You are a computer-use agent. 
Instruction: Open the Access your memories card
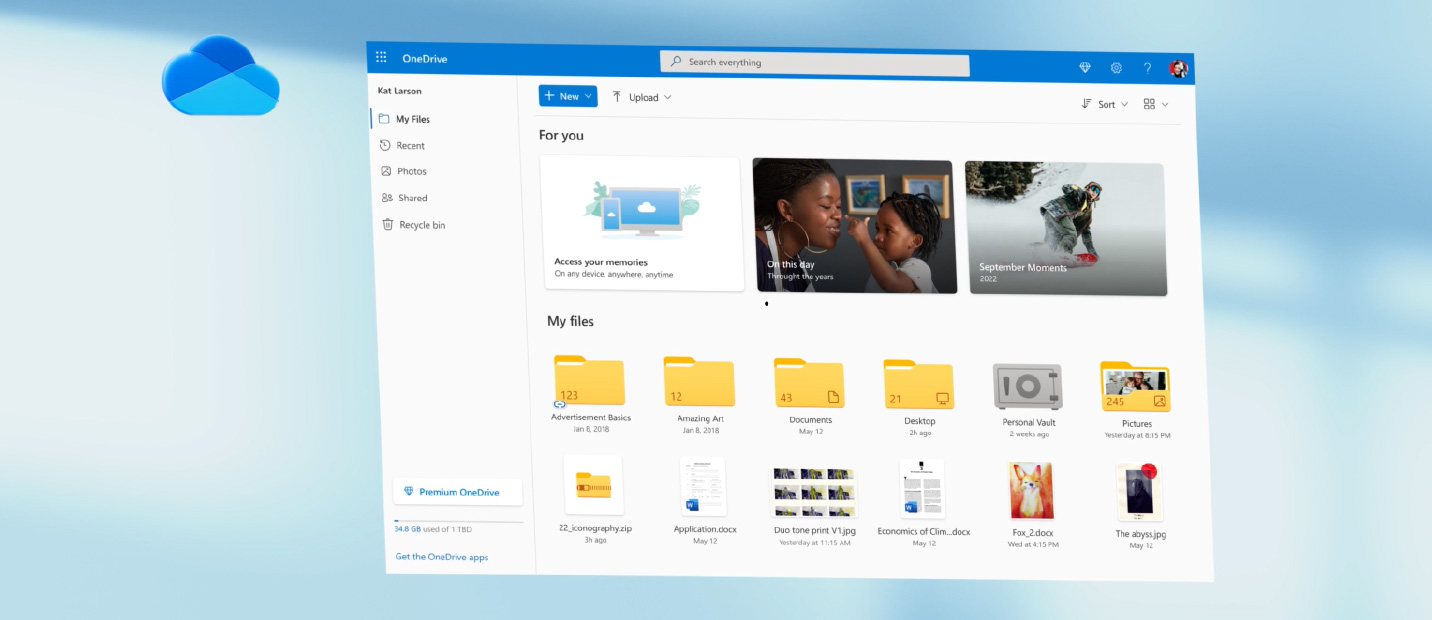click(x=643, y=223)
